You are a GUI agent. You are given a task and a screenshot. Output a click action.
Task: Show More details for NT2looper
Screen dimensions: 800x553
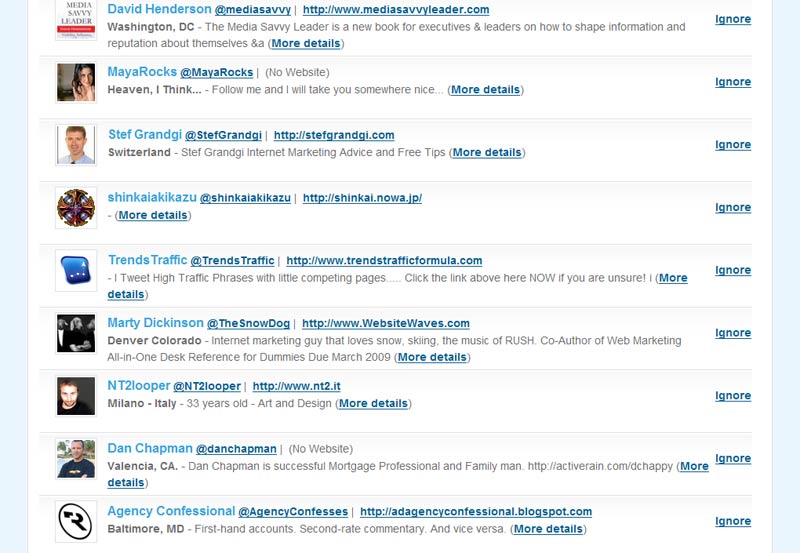[x=373, y=403]
